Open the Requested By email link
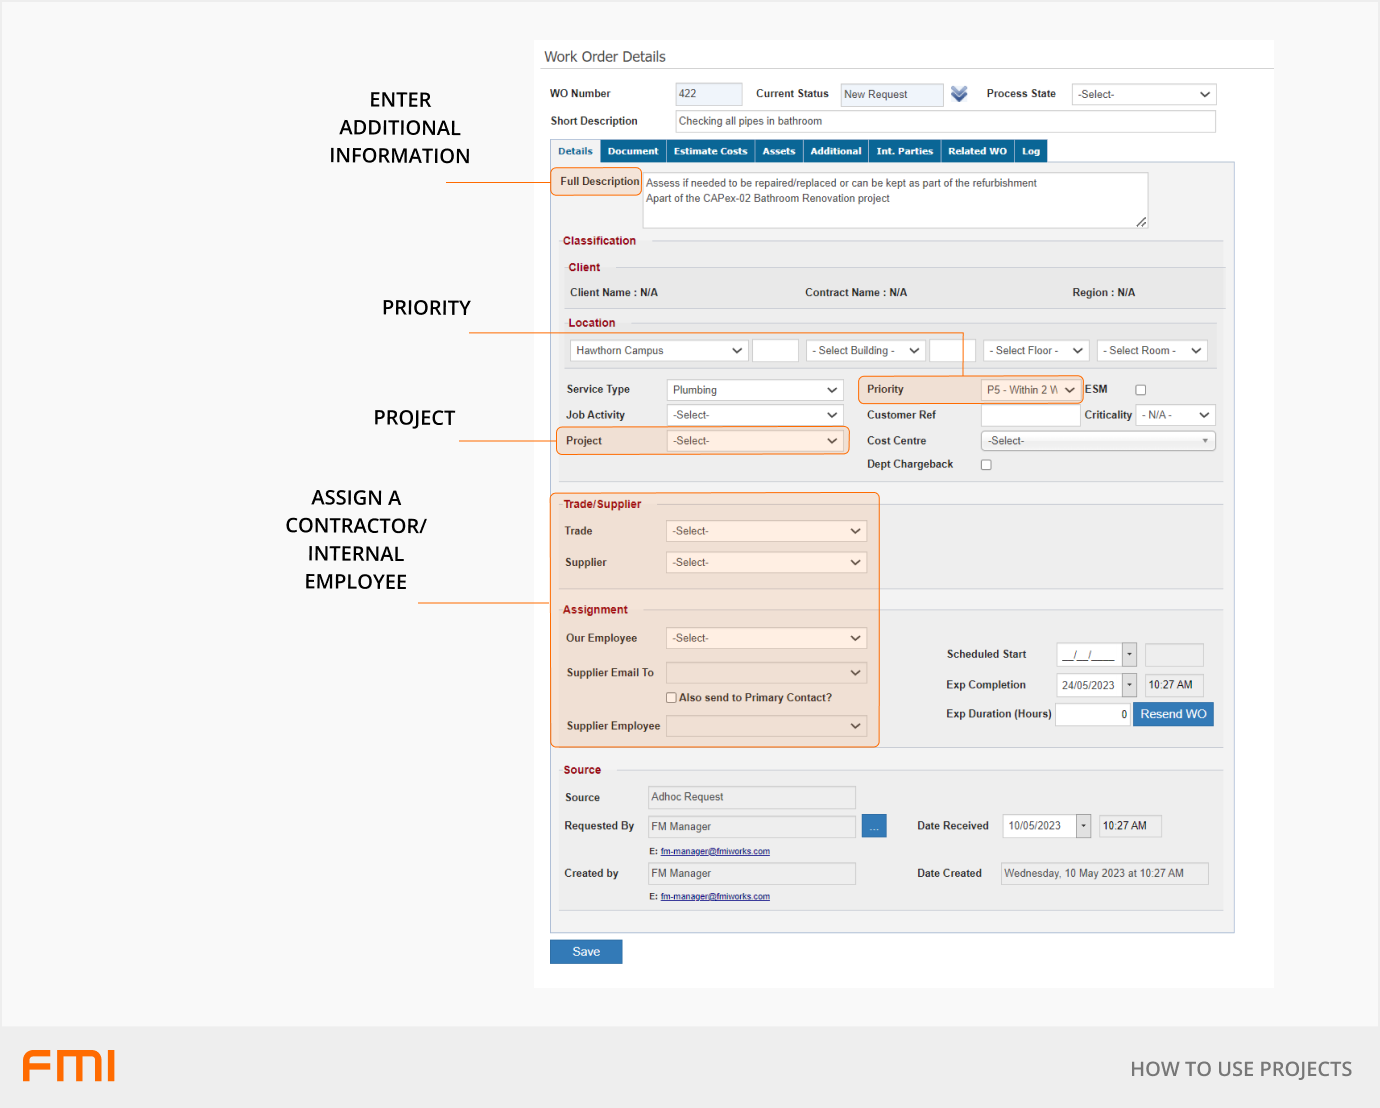 (715, 852)
